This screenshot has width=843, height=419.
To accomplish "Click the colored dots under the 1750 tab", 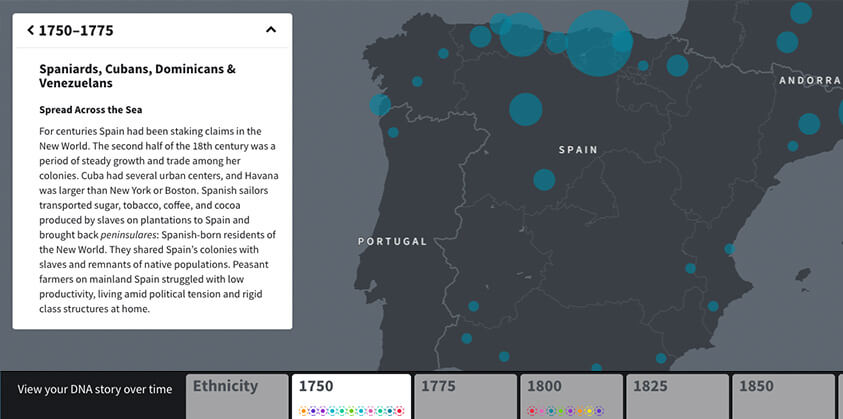I will pyautogui.click(x=350, y=410).
